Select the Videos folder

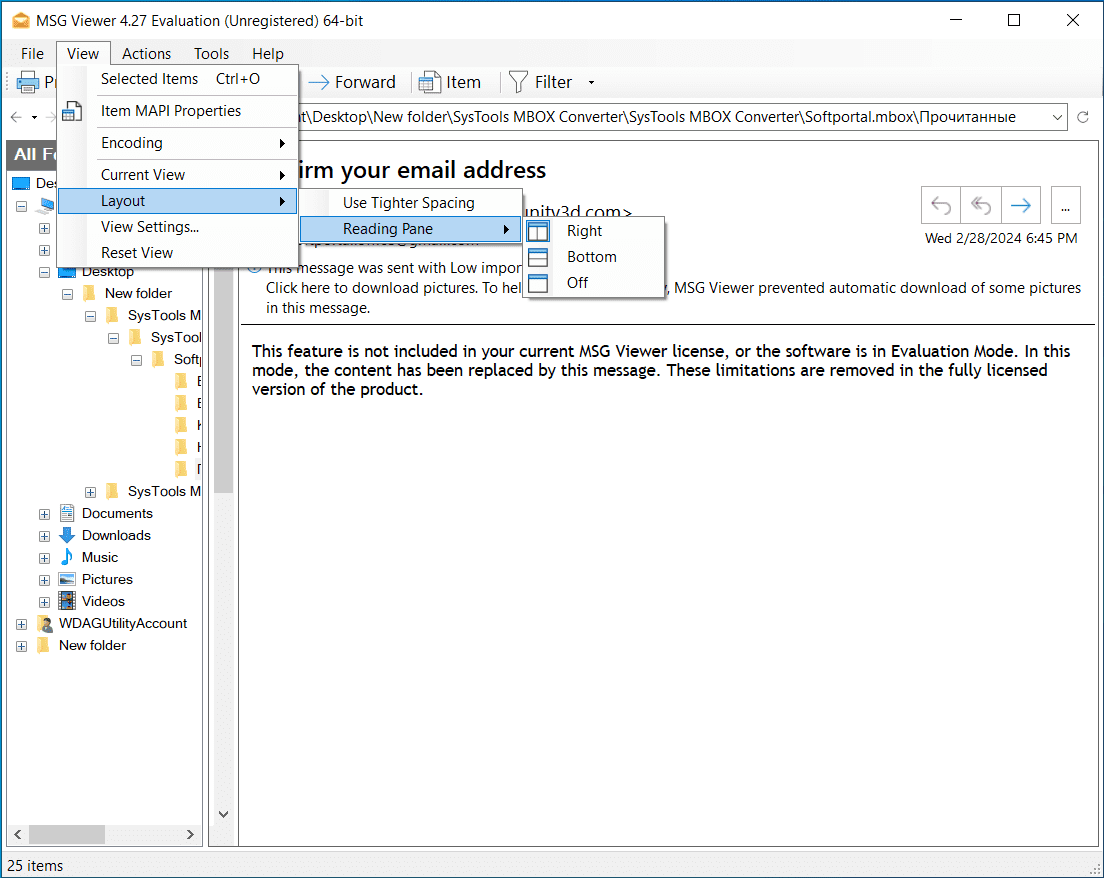[103, 601]
